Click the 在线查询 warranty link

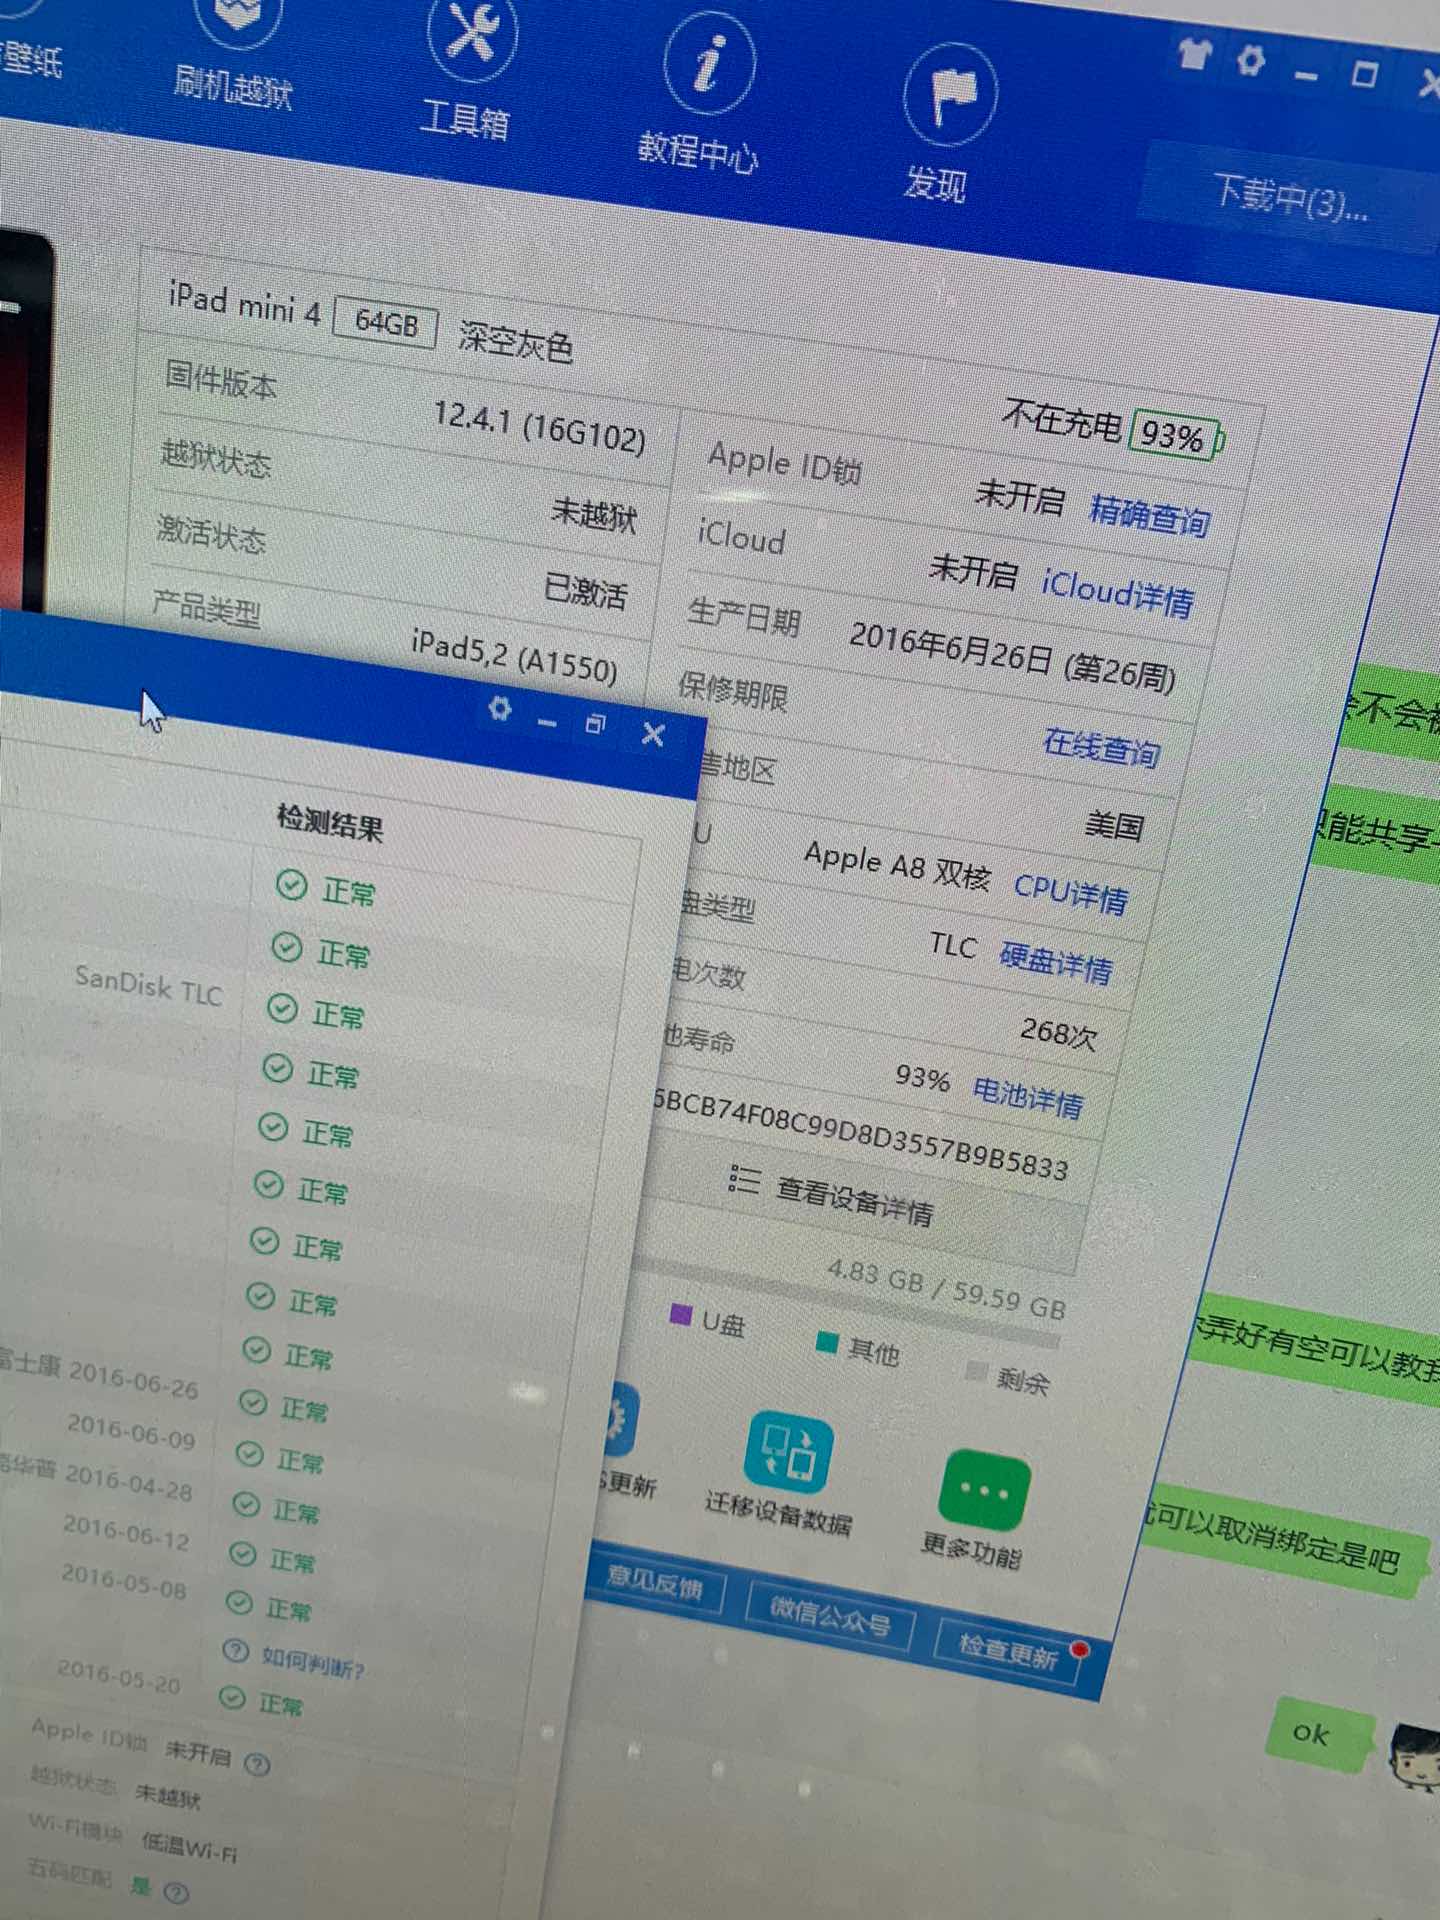(1101, 746)
